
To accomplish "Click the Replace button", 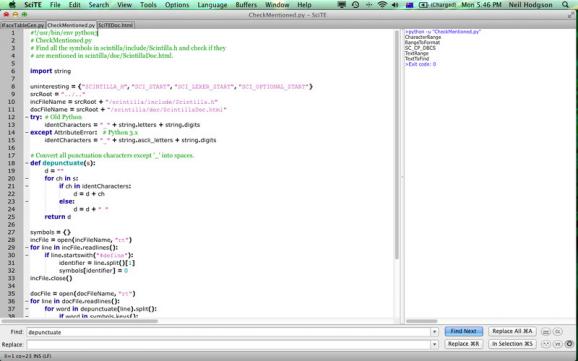I will (x=463, y=344).
